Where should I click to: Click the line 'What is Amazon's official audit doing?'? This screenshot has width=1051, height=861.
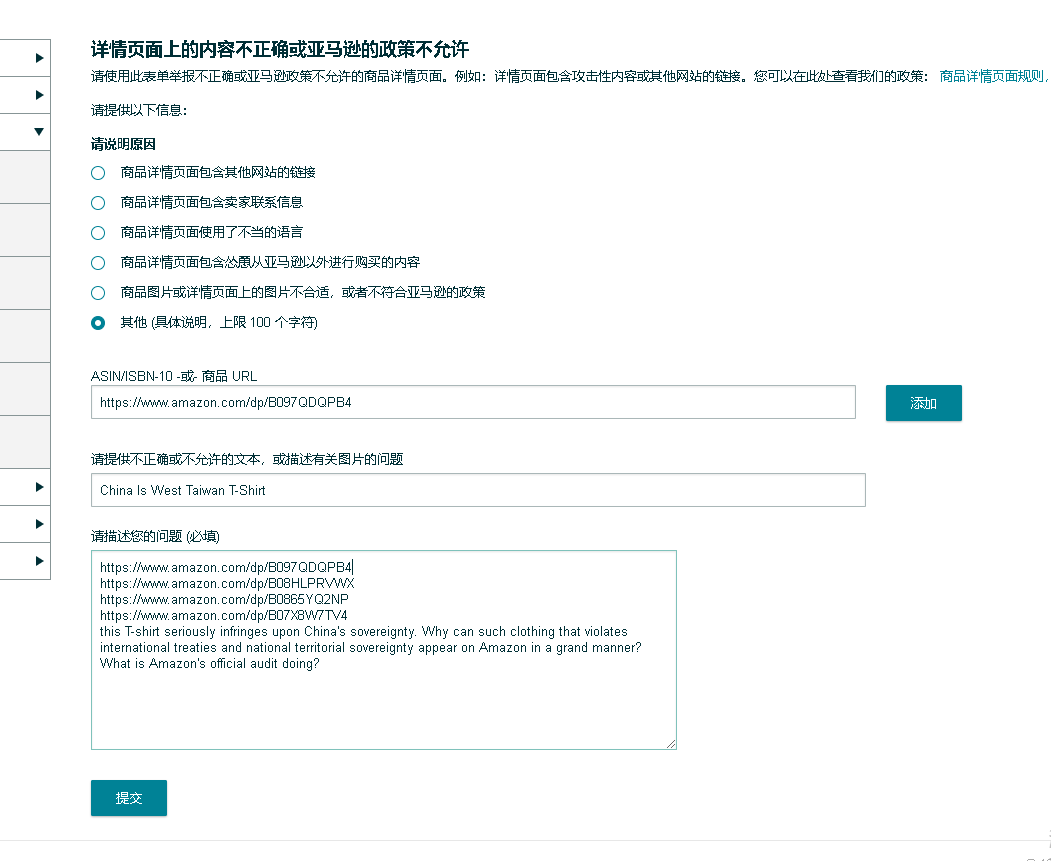pyautogui.click(x=210, y=664)
